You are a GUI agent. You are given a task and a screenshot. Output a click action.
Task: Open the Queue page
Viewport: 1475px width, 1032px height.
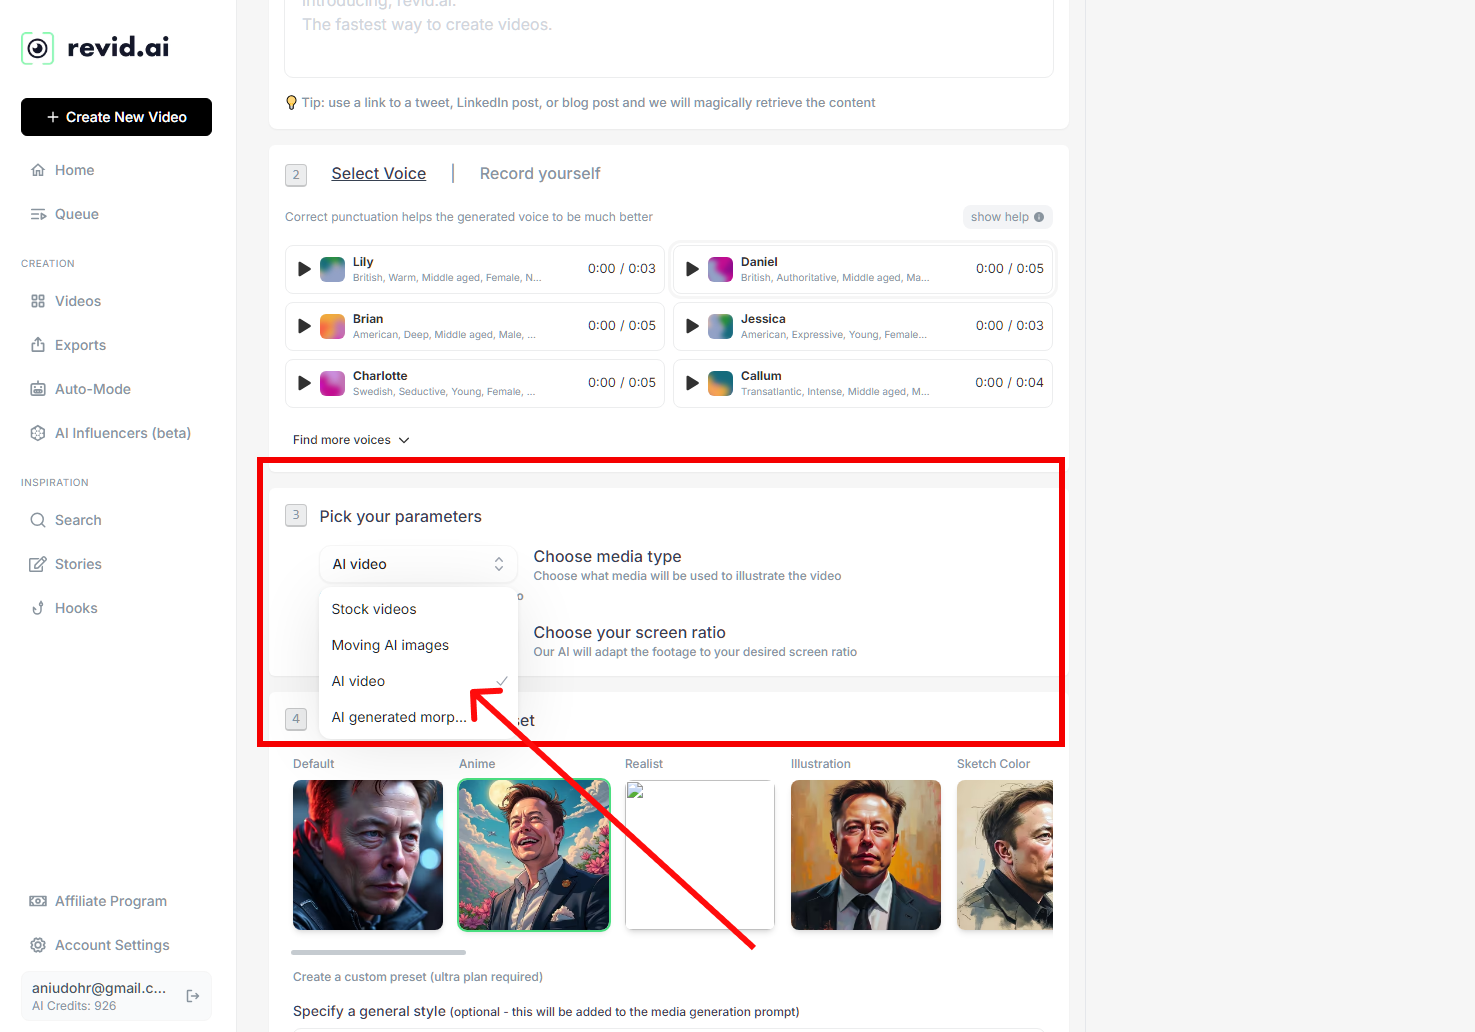76,214
